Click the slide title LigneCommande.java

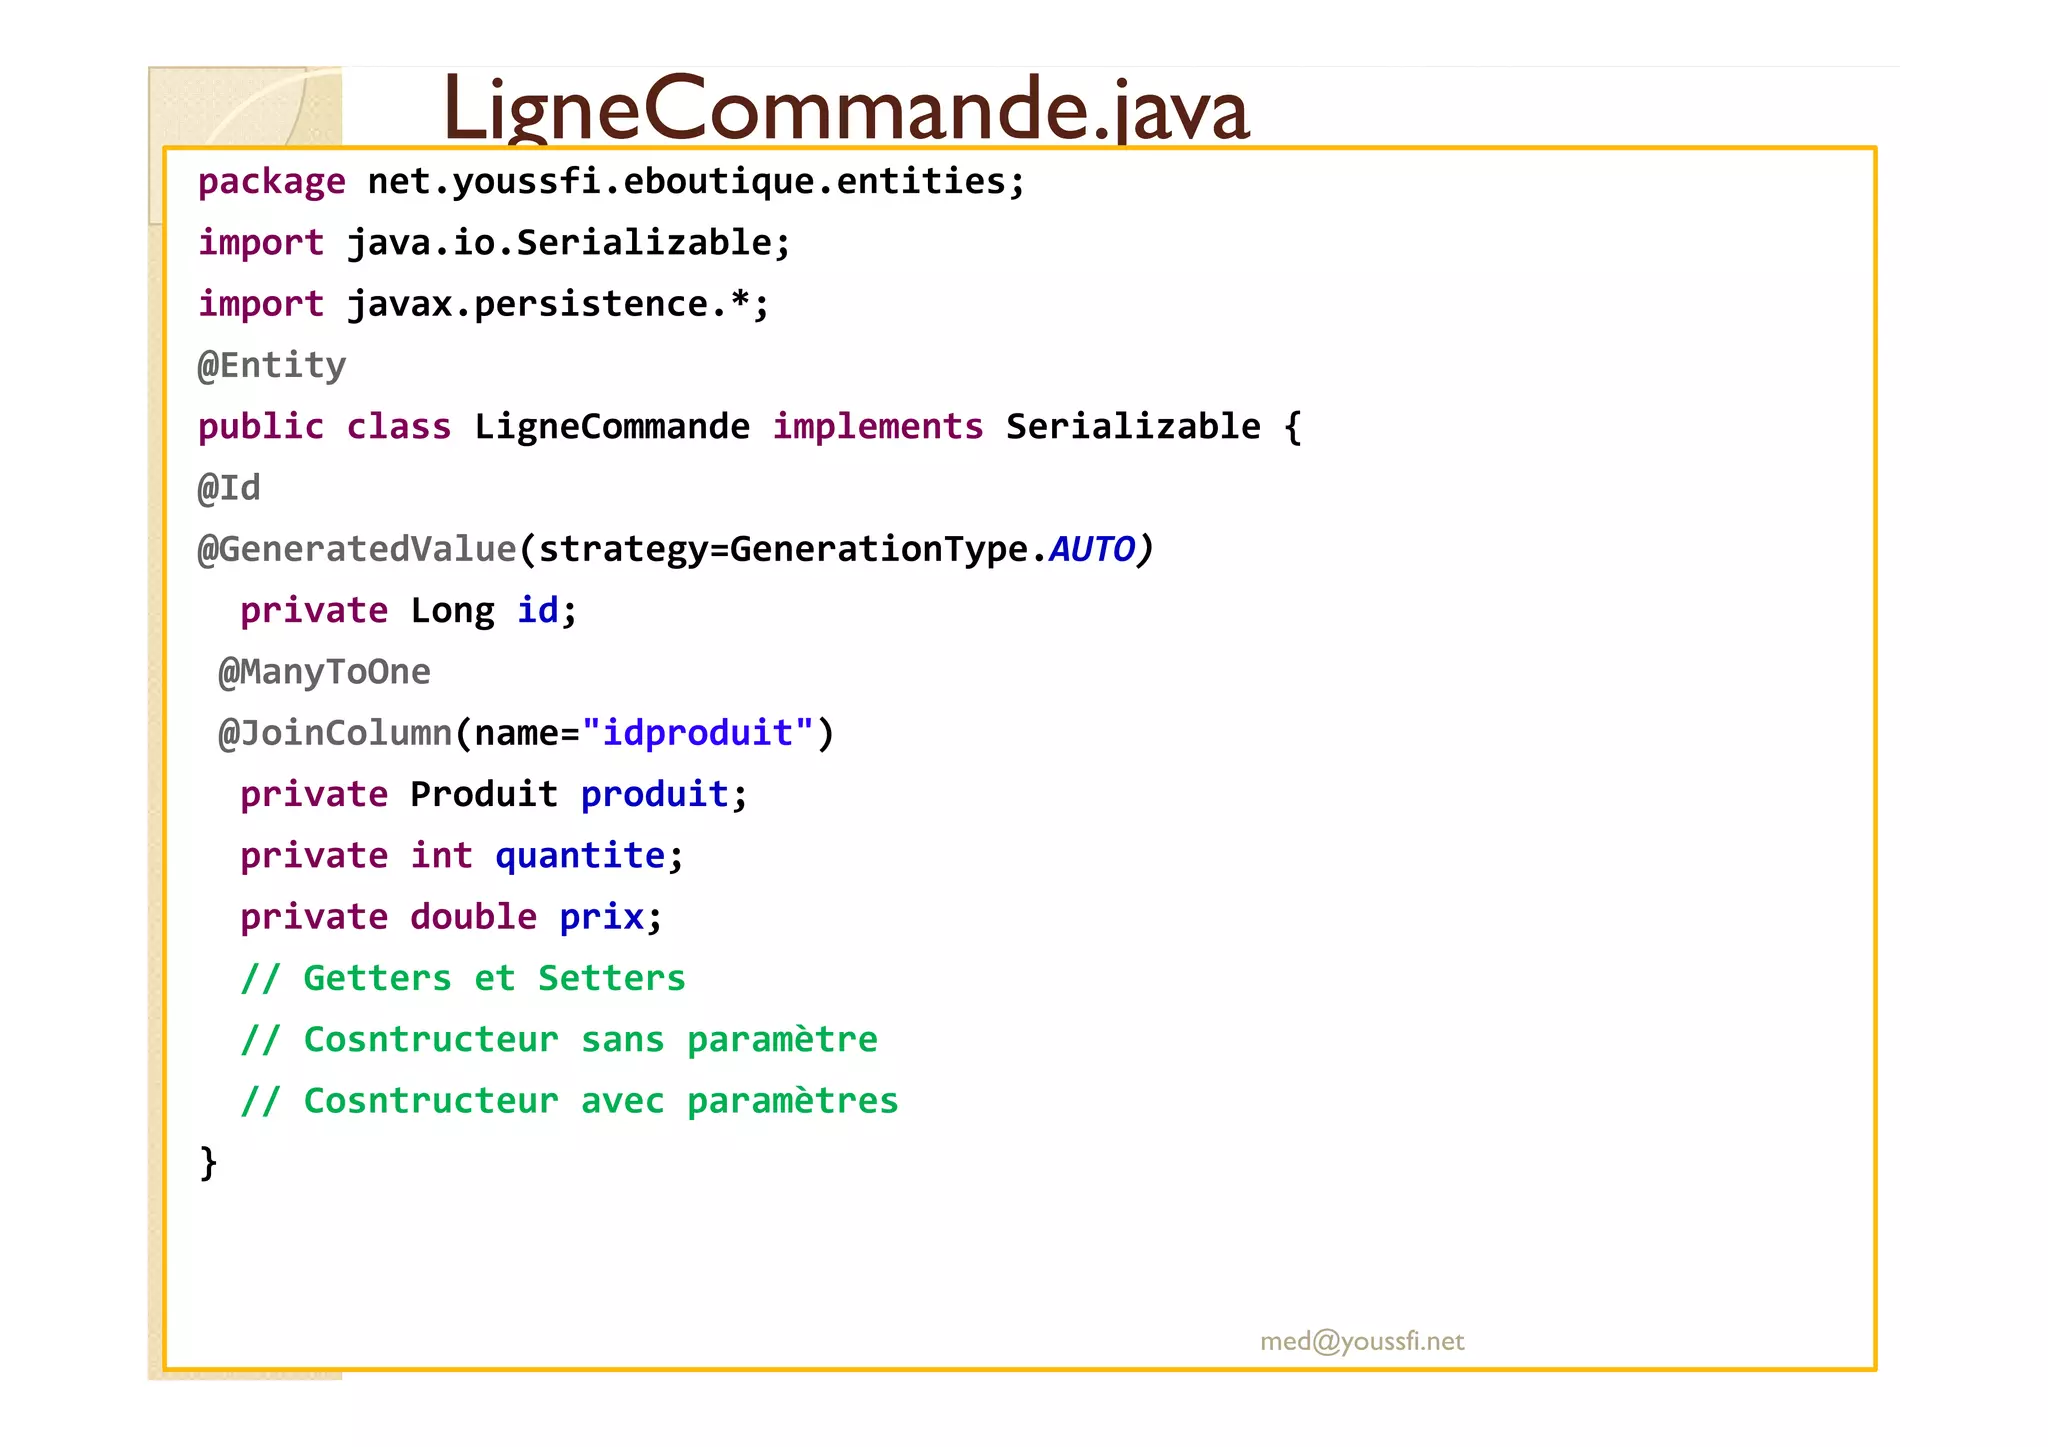846,108
